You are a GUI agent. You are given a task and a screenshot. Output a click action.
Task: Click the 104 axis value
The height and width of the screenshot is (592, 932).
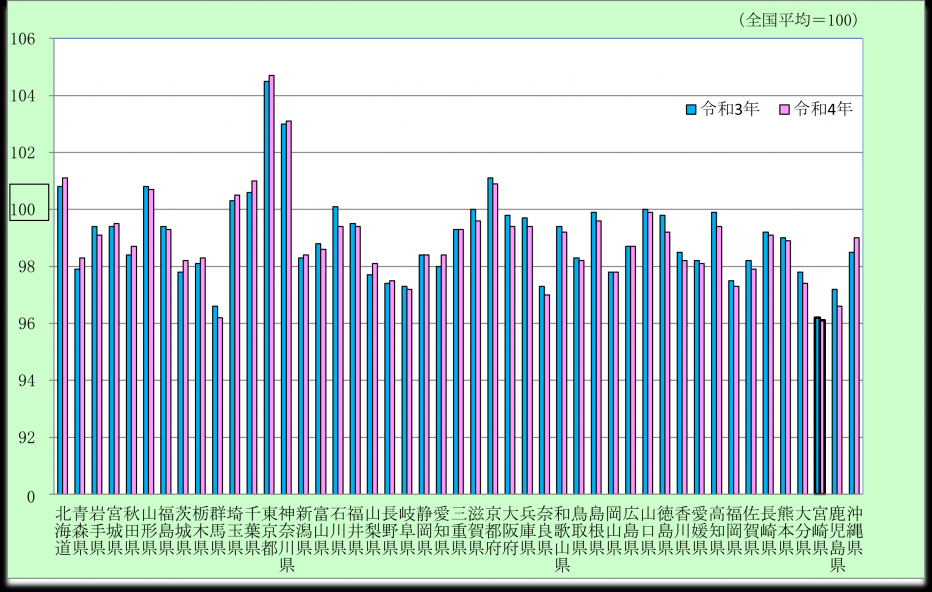click(23, 96)
